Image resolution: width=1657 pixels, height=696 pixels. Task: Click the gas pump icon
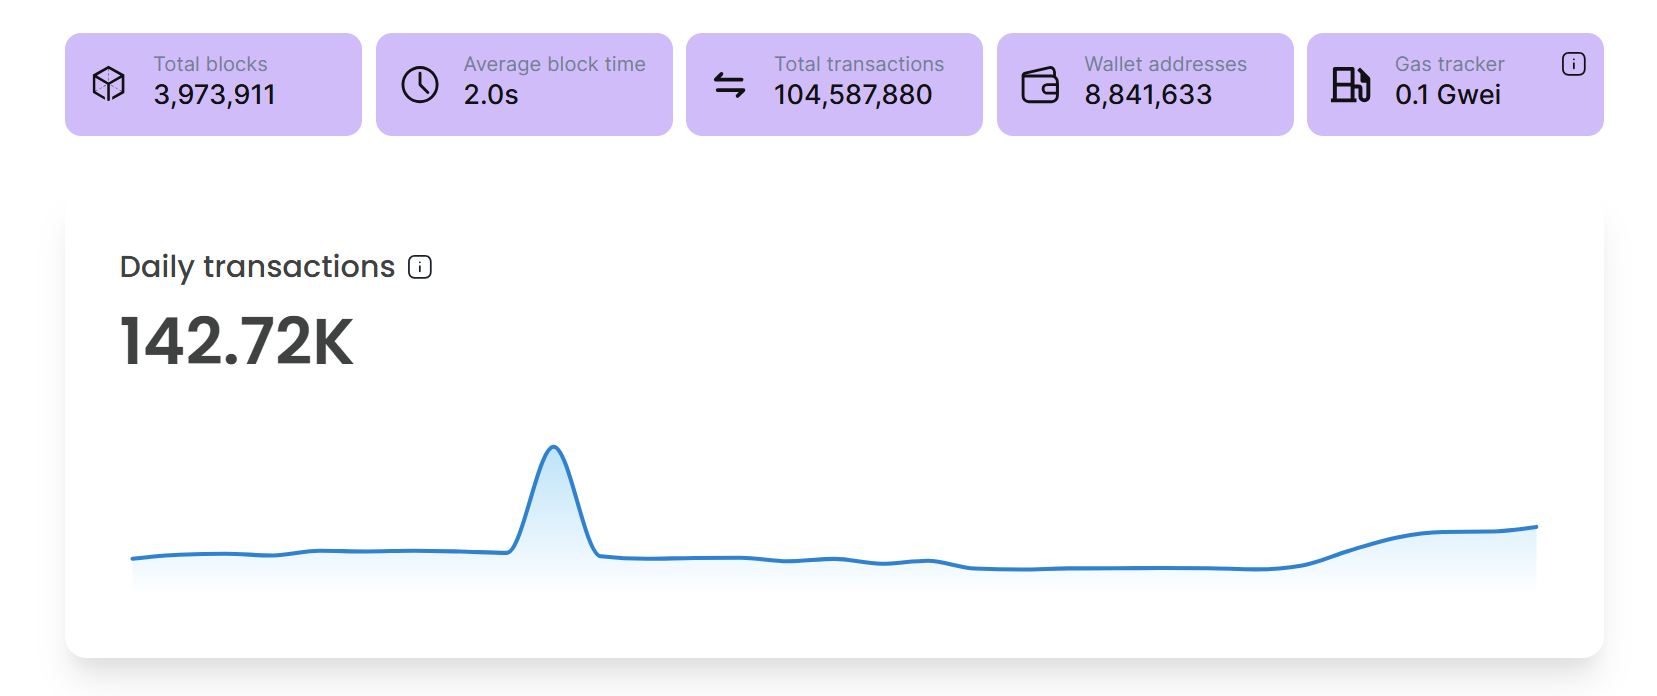[x=1350, y=85]
